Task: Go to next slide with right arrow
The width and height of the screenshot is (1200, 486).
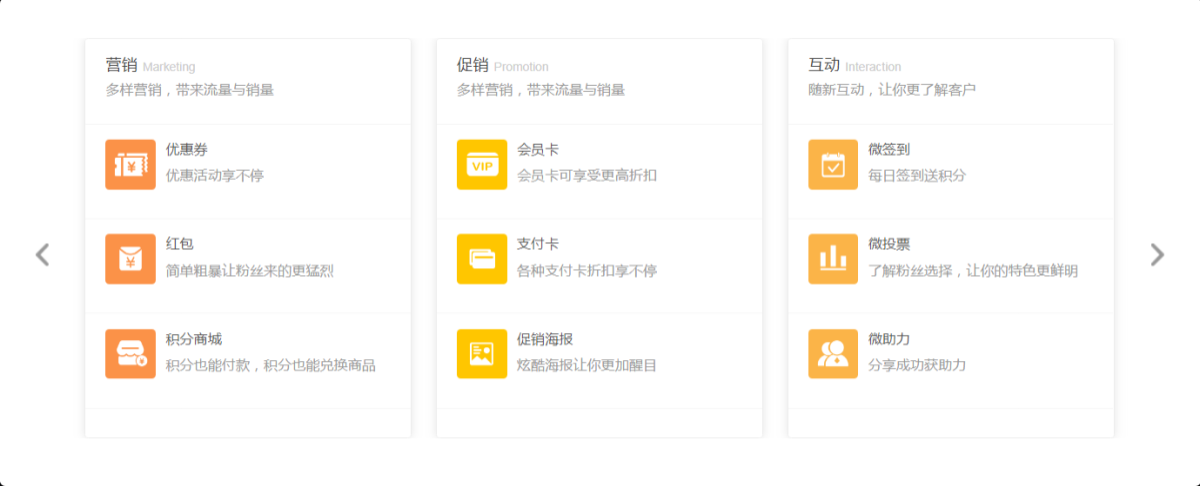Action: pos(1157,255)
